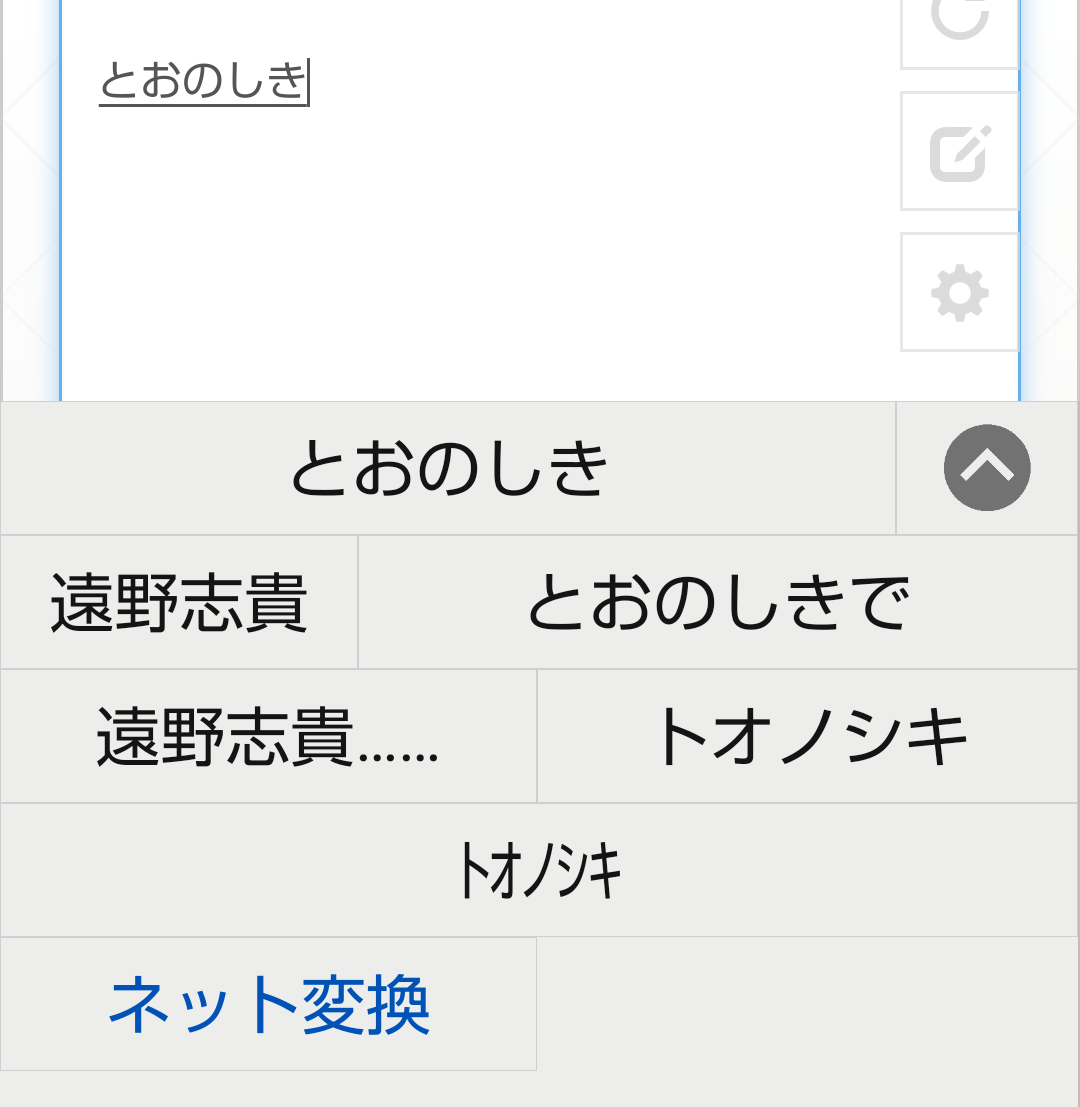Screen dimensions: 1080x1107
Task: Choose the kanji candidate 遠野志貴
Action: pyautogui.click(x=179, y=602)
